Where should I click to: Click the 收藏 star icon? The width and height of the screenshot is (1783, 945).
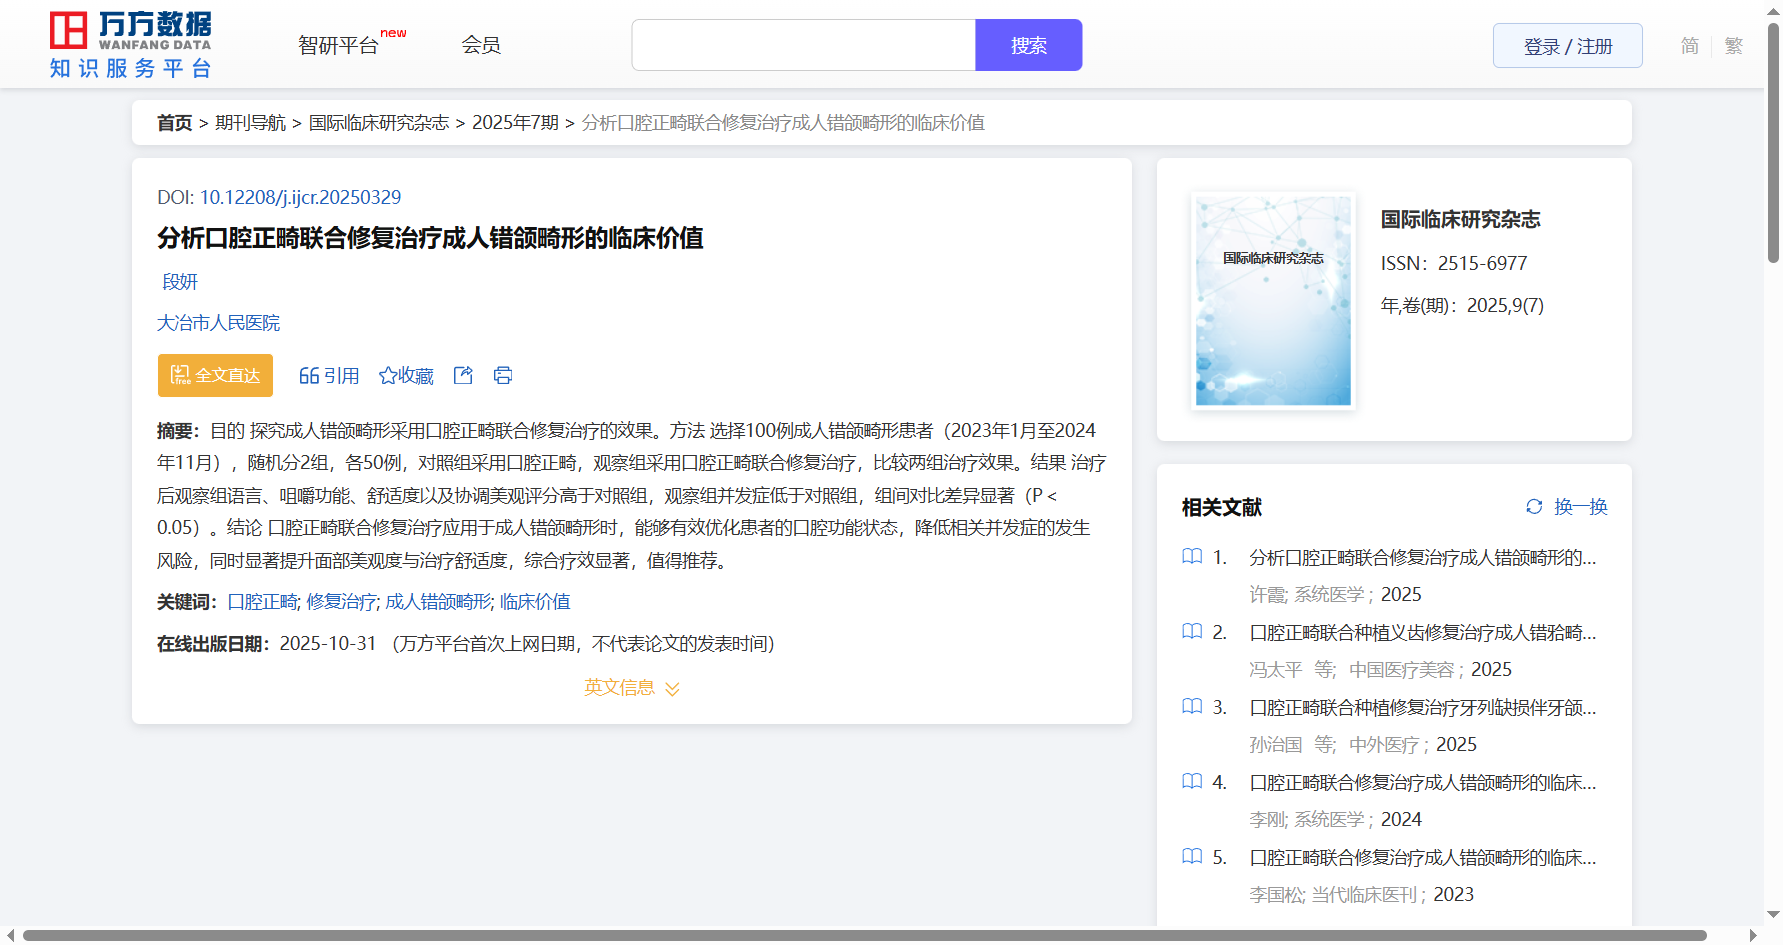(x=388, y=376)
